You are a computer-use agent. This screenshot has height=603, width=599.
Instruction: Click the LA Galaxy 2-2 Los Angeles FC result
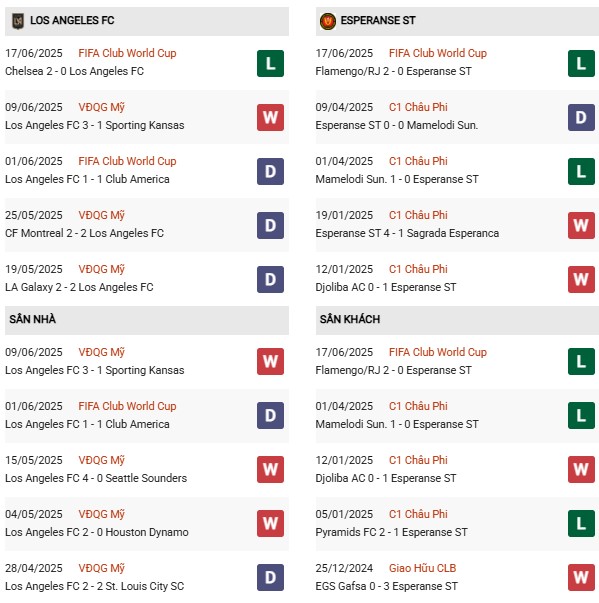(79, 287)
